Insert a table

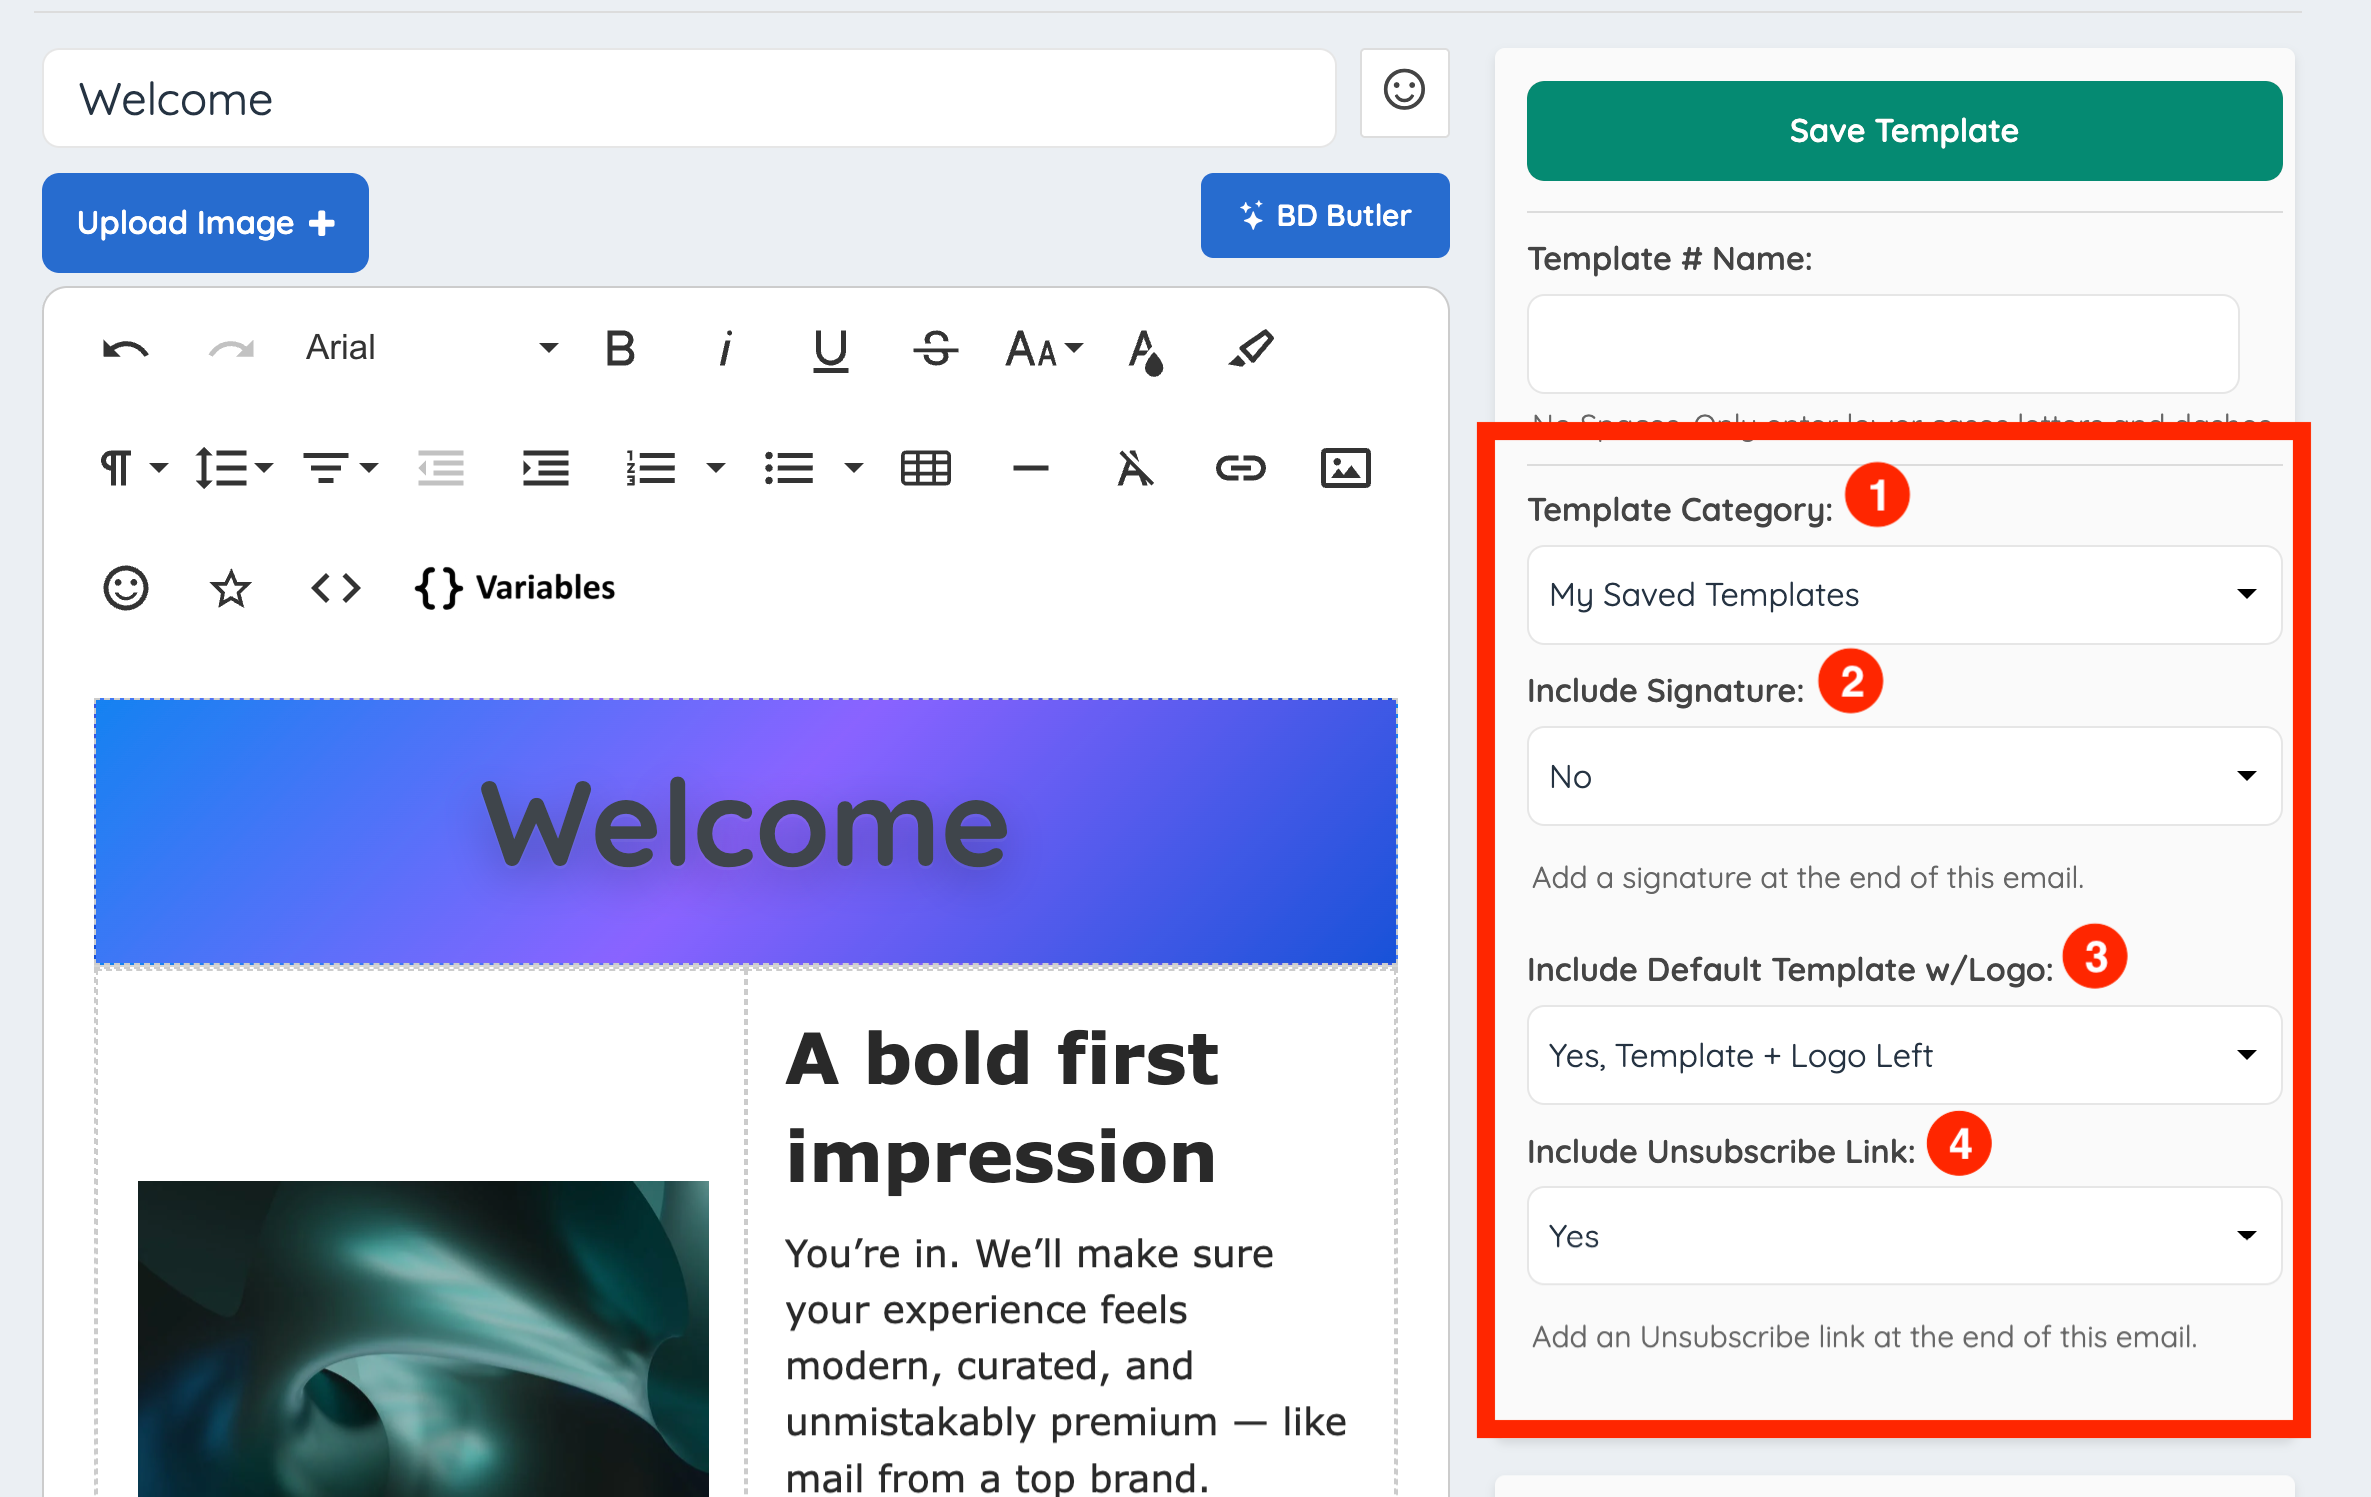(x=925, y=468)
